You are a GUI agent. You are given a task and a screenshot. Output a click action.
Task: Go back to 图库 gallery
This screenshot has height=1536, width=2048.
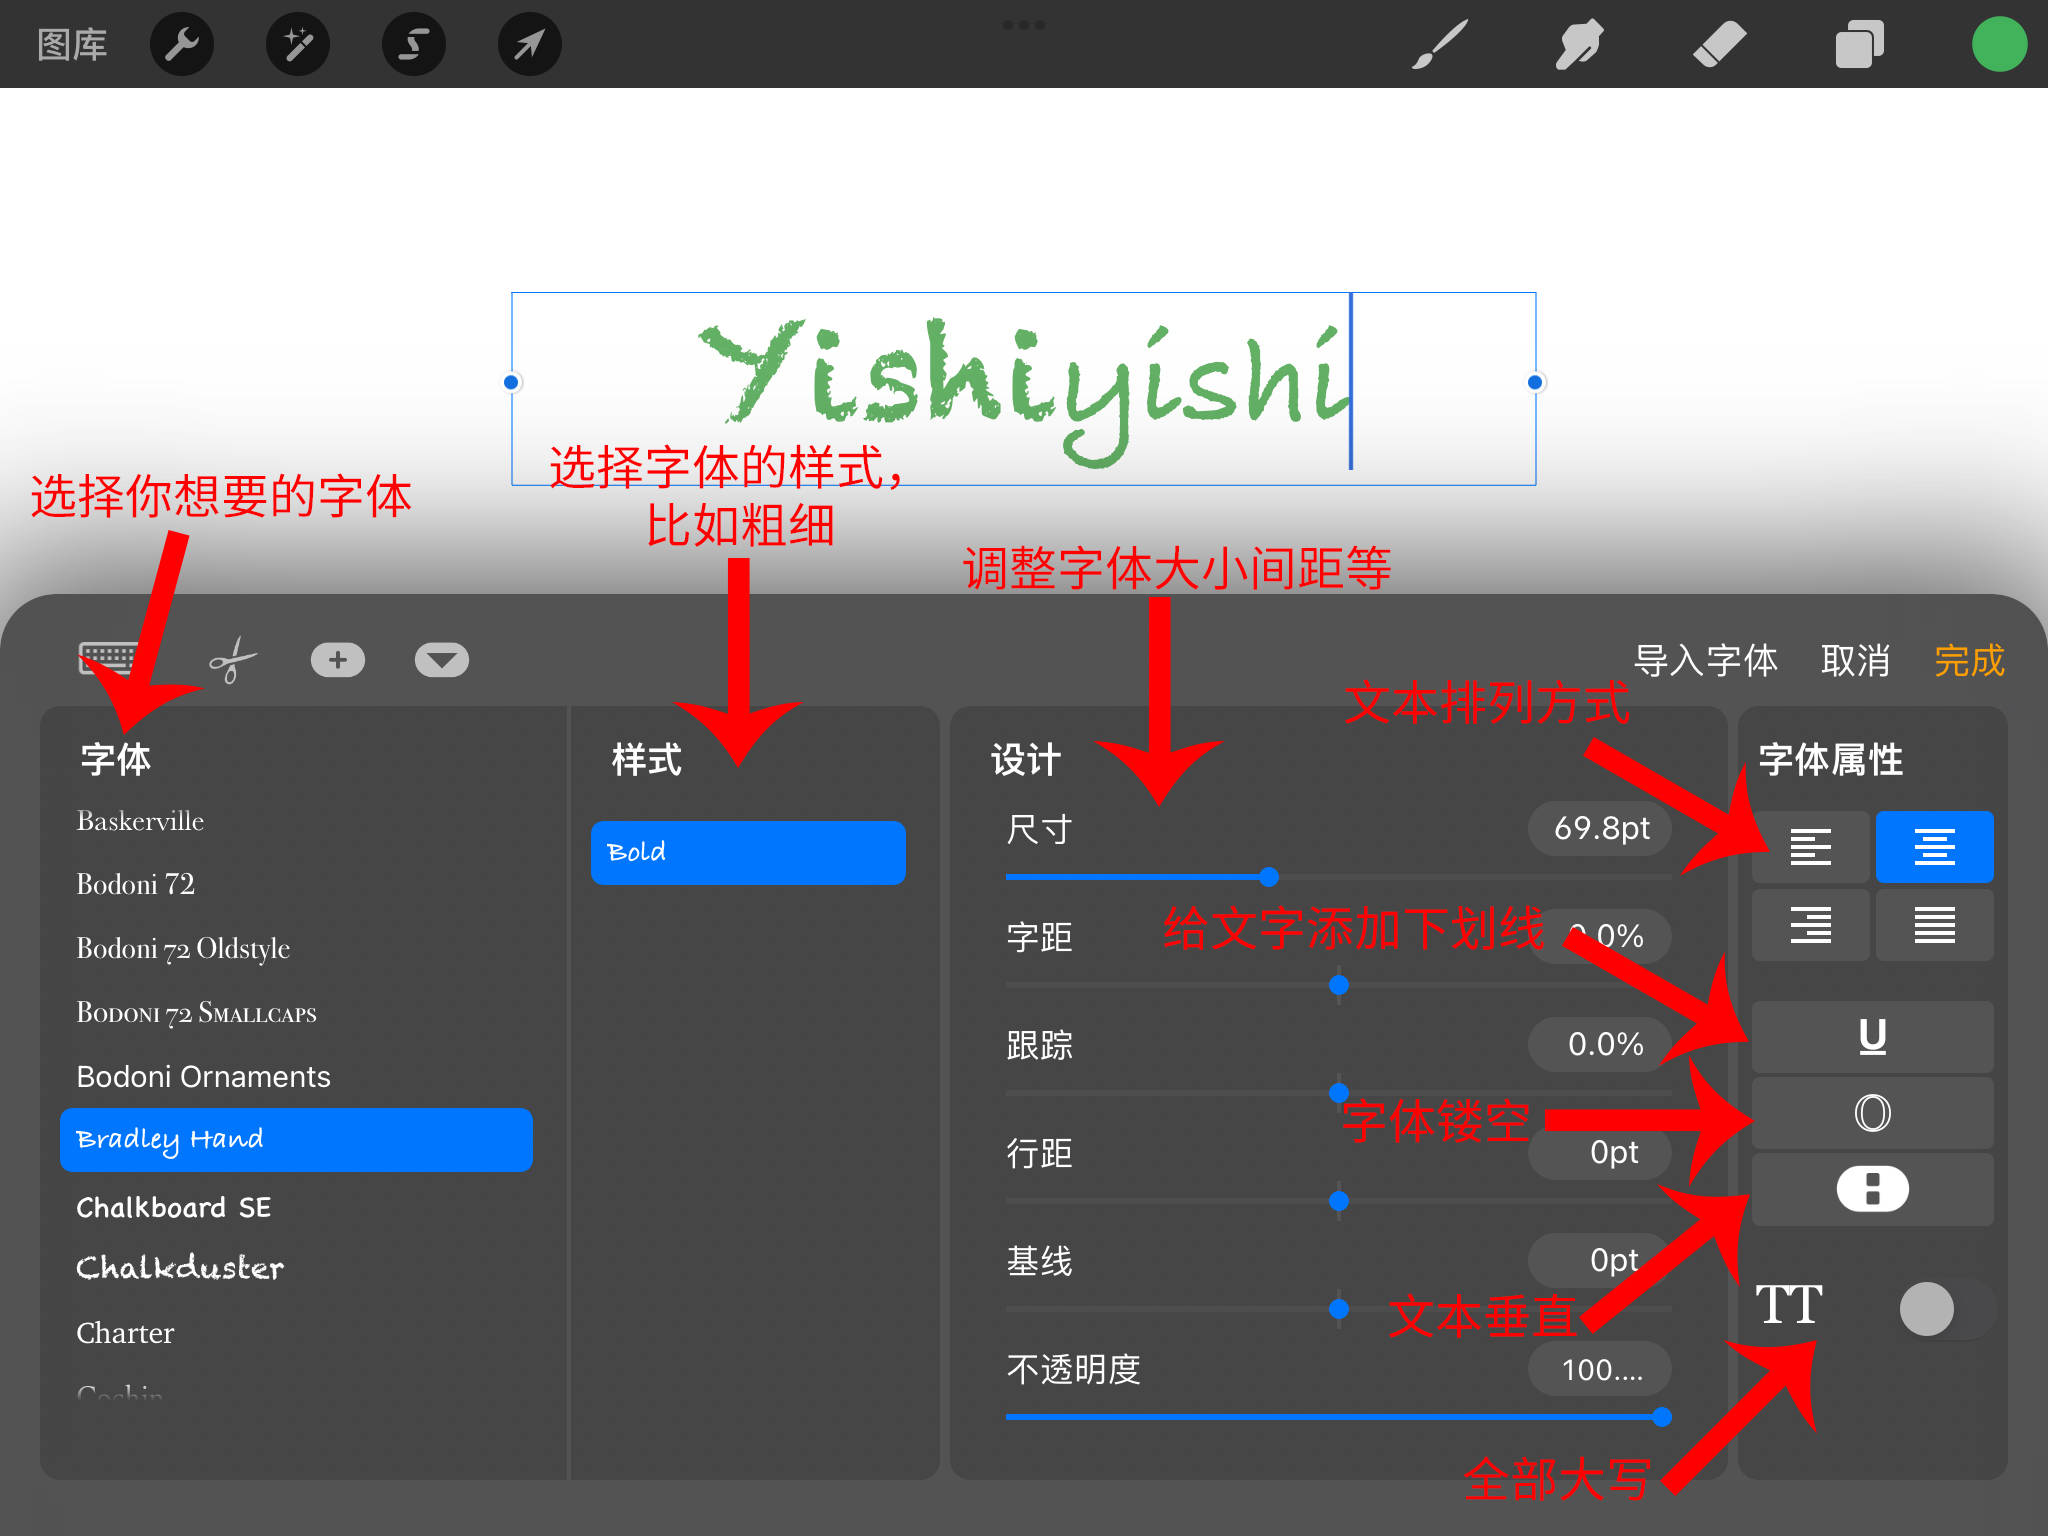click(x=72, y=44)
